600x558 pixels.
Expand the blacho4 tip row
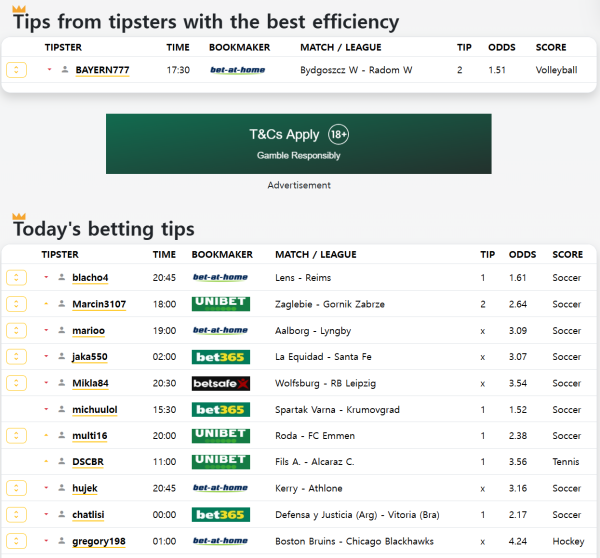click(x=16, y=278)
